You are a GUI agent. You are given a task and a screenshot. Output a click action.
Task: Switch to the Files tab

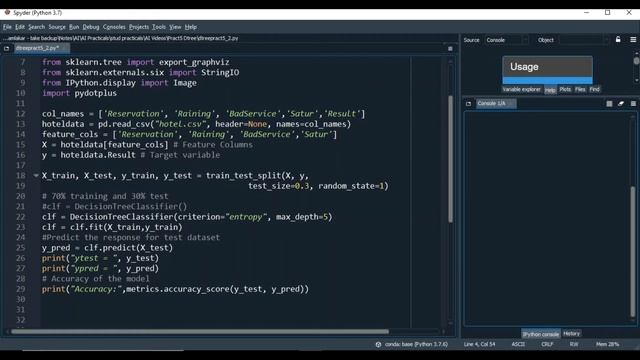[580, 89]
